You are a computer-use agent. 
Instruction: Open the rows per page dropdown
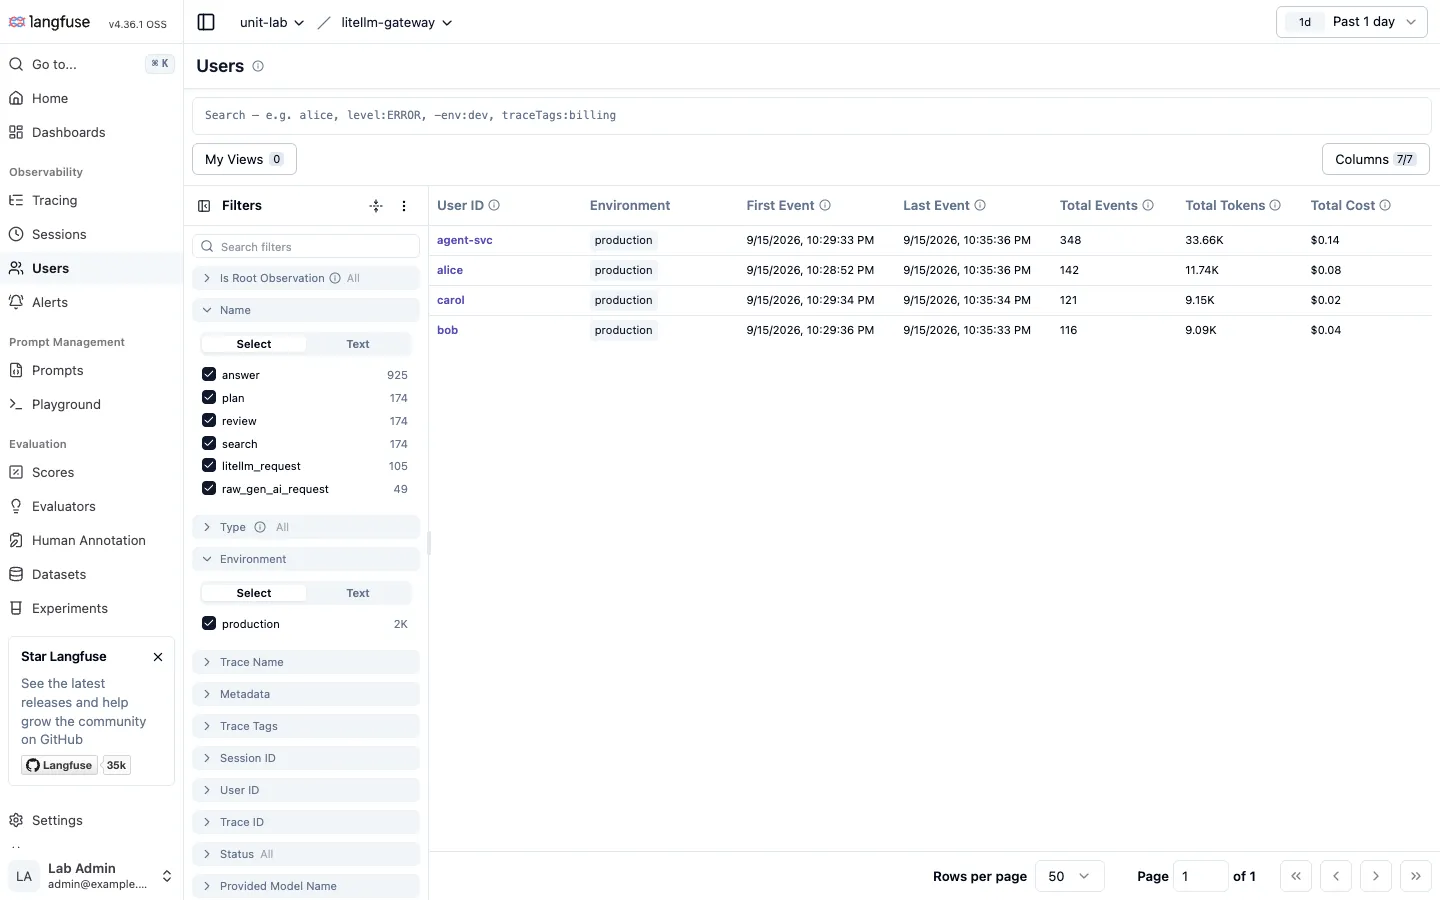(x=1069, y=876)
